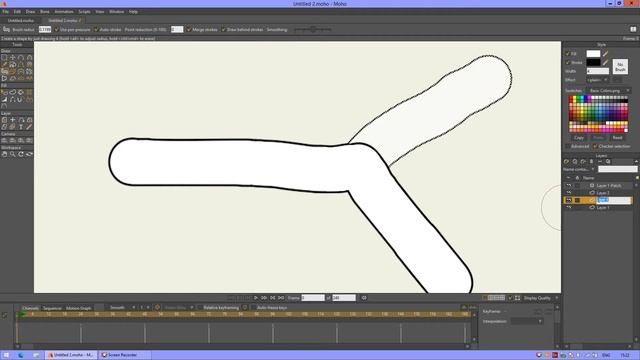
Task: Open the Display Quality dropdown
Action: click(x=540, y=298)
